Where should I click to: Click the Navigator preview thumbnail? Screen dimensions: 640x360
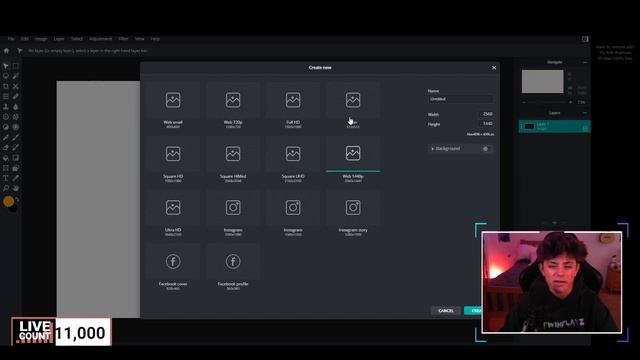pos(542,81)
